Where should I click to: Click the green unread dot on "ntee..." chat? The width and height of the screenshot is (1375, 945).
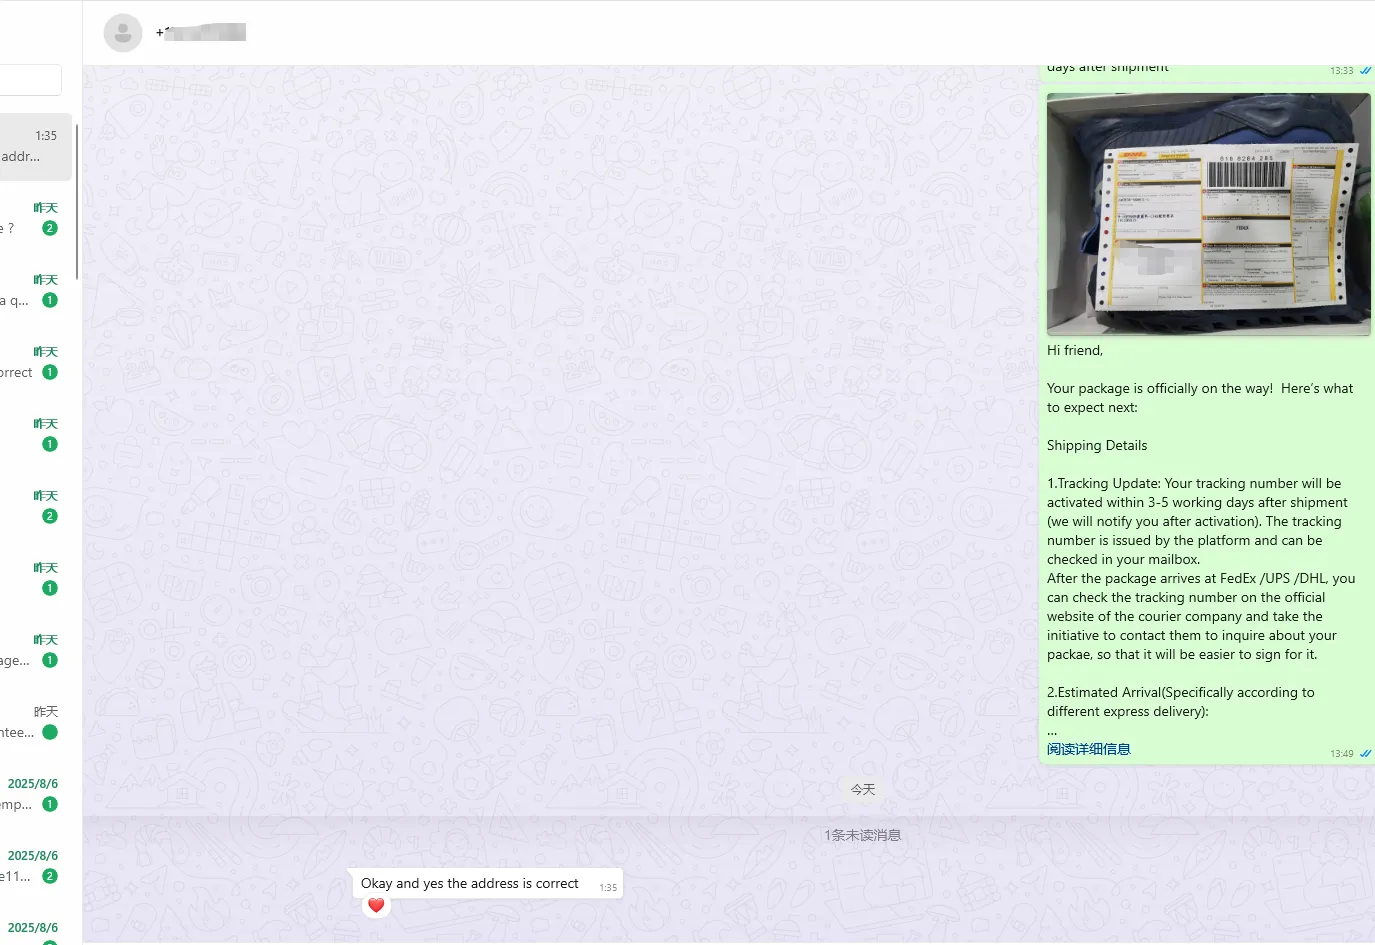coord(50,733)
